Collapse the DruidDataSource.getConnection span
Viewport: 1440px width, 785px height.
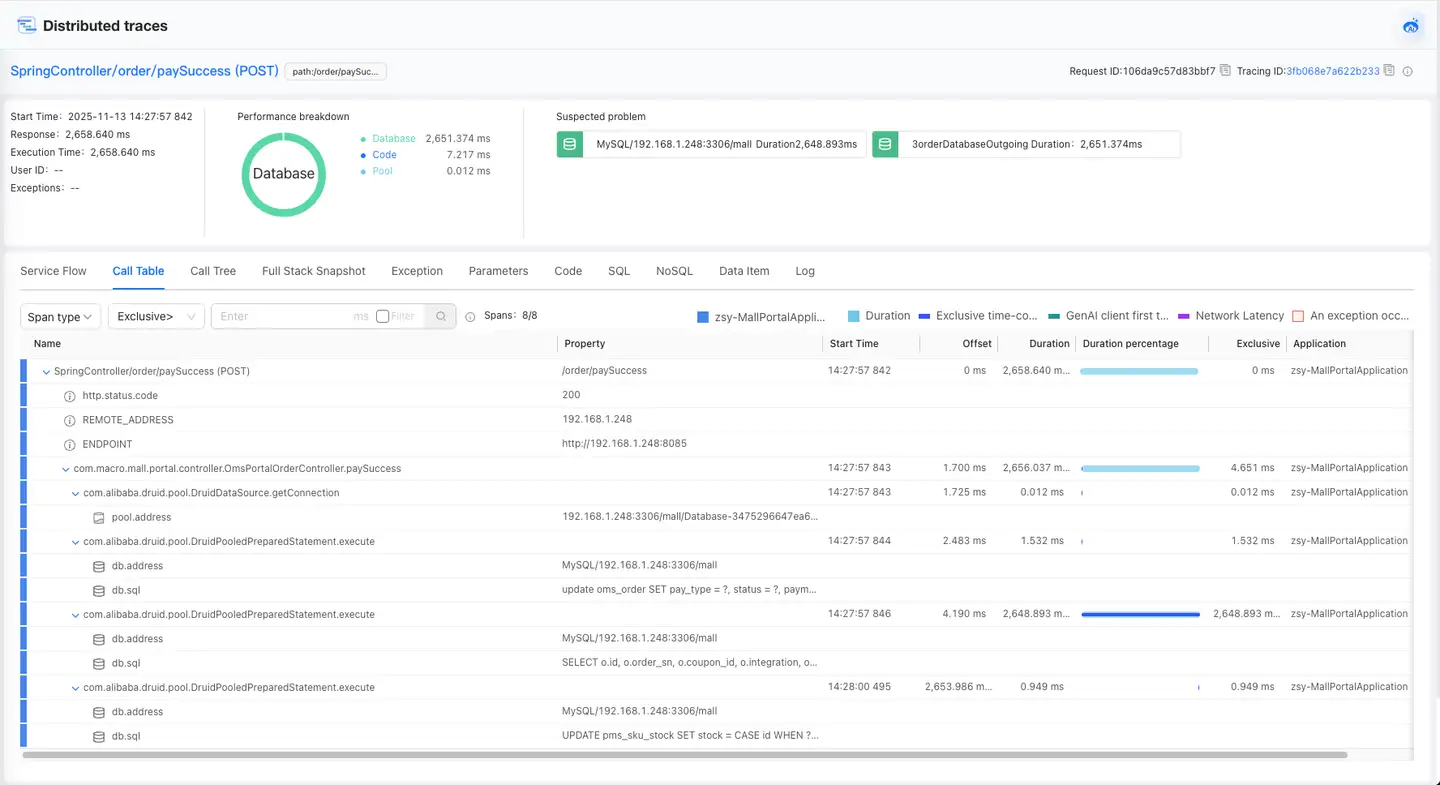(x=75, y=493)
